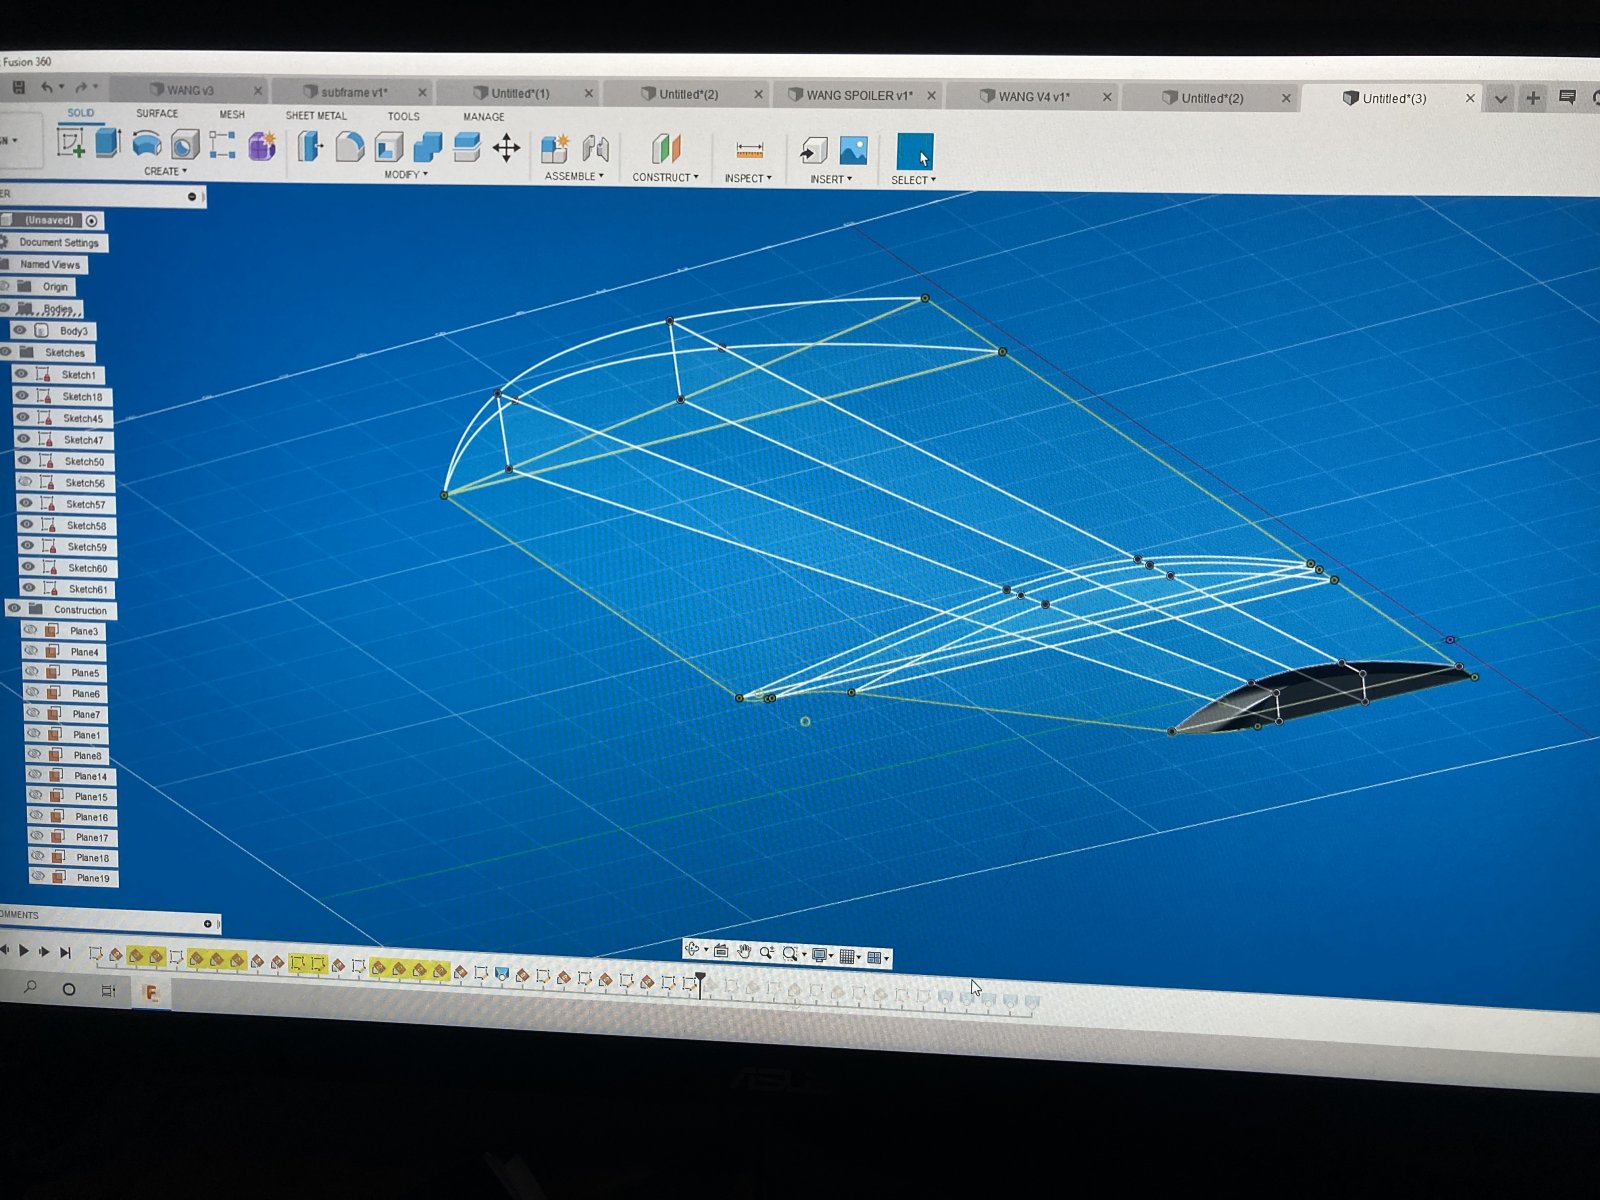Click Windows search icon on taskbar

coord(30,987)
